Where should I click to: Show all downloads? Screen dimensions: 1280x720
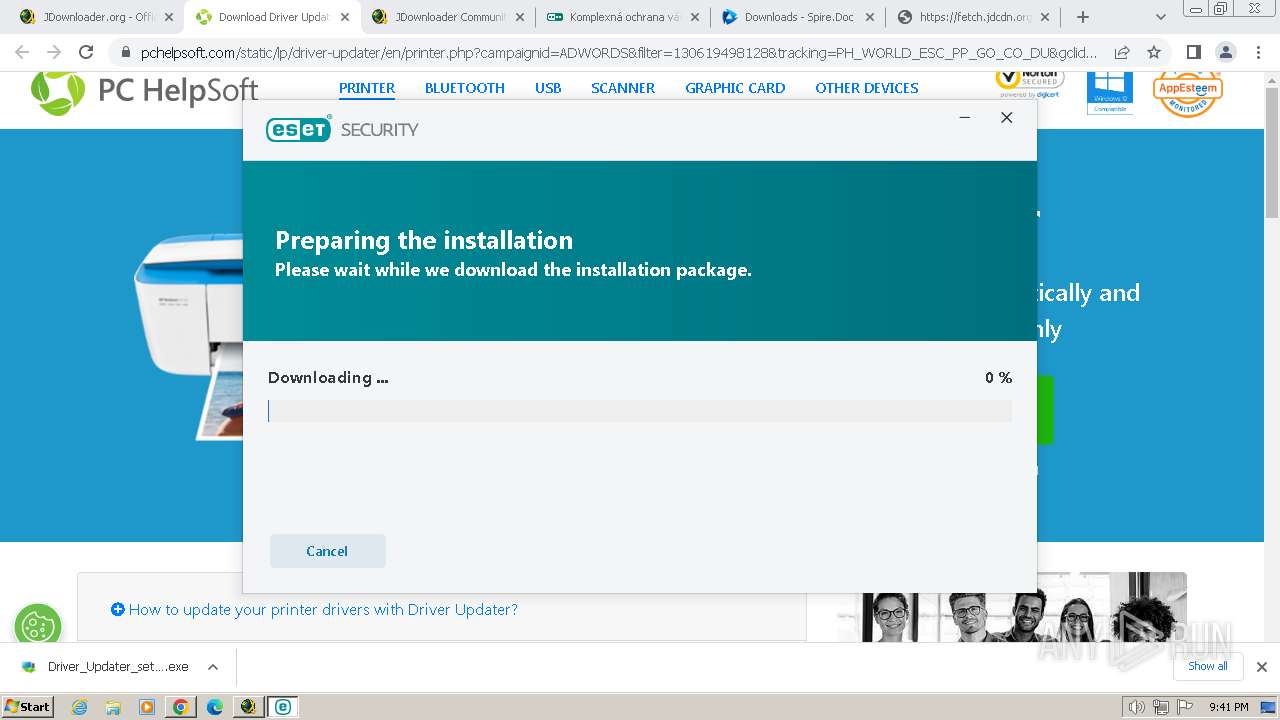(x=1208, y=667)
